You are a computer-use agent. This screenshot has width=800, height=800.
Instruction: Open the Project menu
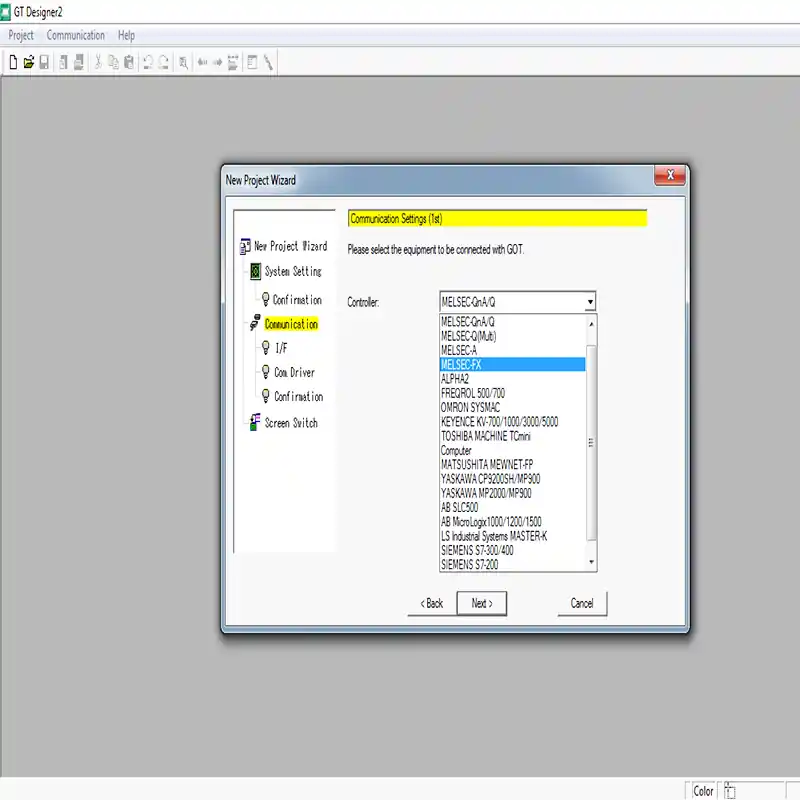click(x=21, y=35)
